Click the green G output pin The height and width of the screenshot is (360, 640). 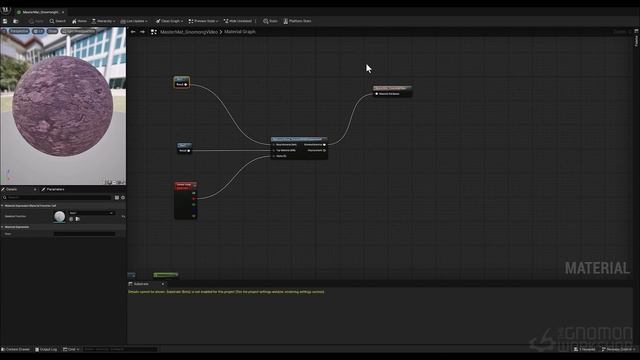[194, 204]
